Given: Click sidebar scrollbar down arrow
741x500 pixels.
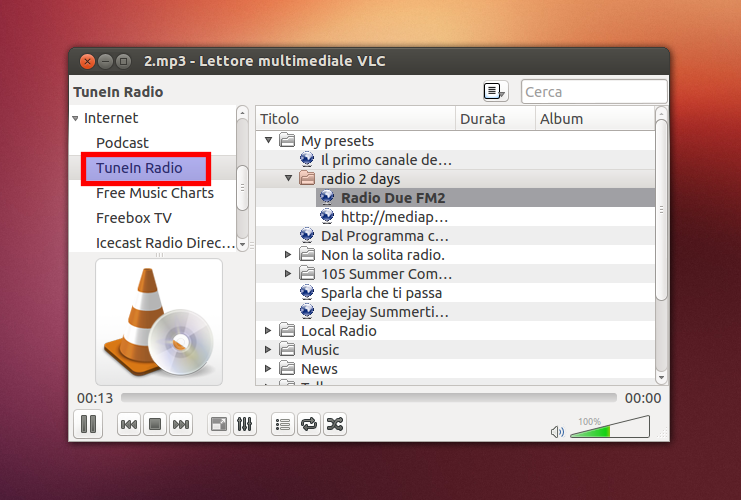Looking at the screenshot, I should coord(242,245).
